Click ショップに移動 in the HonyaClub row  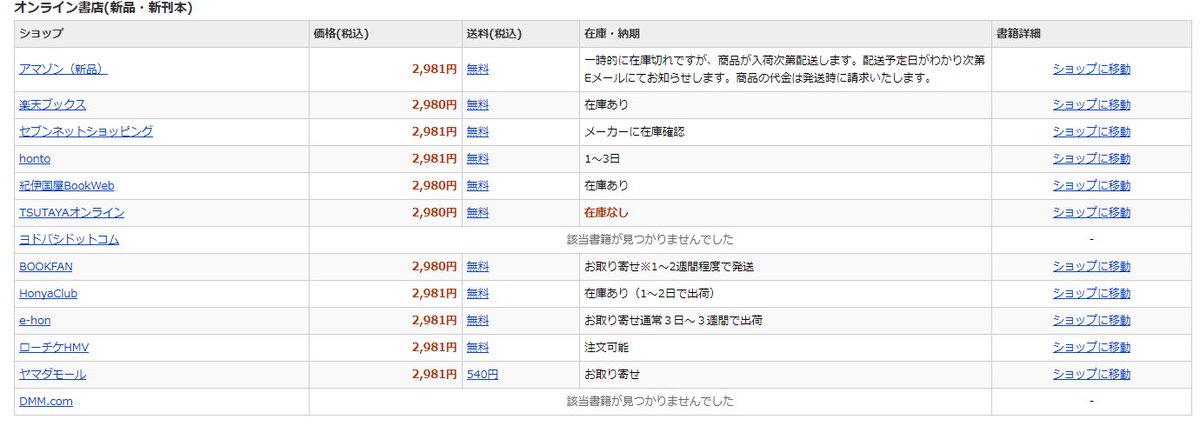pyautogui.click(x=1091, y=293)
